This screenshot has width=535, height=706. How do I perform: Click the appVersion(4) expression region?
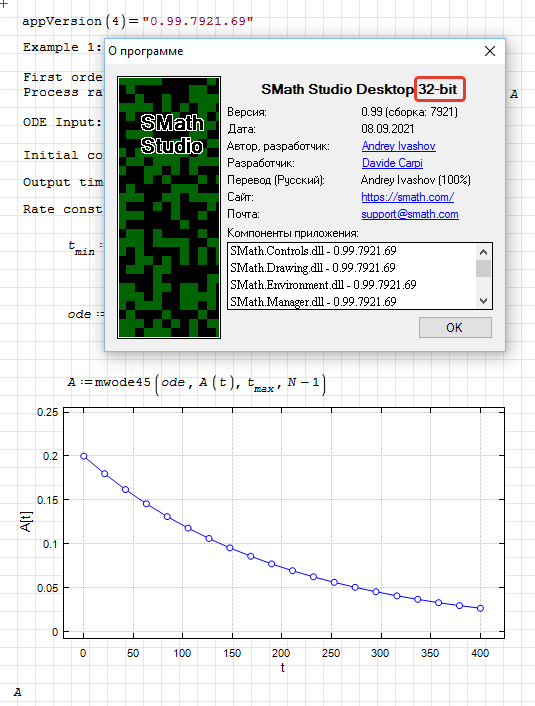point(138,21)
